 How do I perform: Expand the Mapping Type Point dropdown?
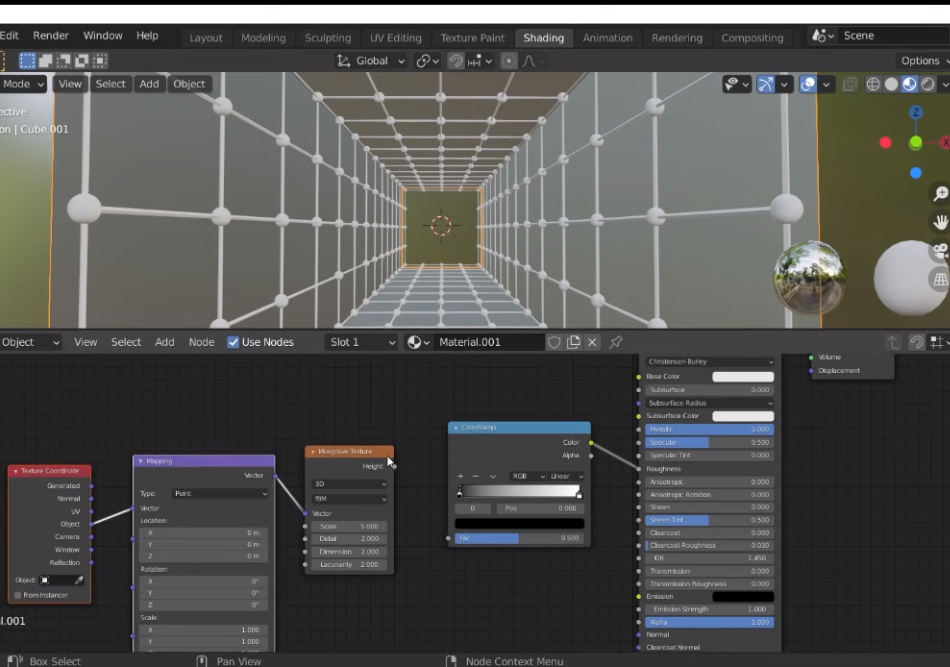click(221, 494)
